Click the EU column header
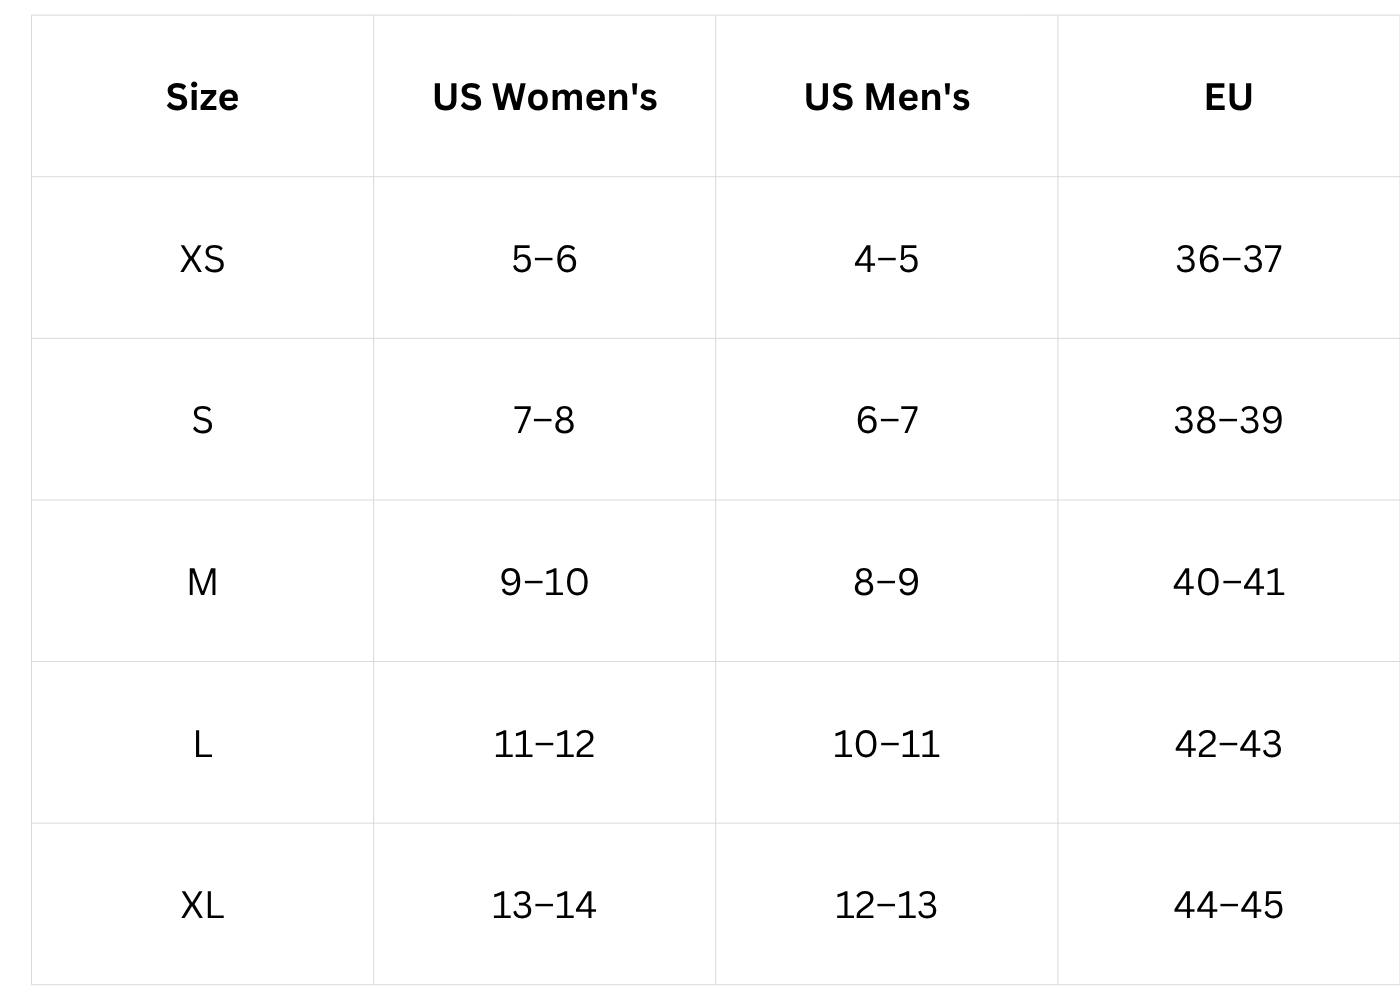The height and width of the screenshot is (1000, 1400). (x=1228, y=97)
